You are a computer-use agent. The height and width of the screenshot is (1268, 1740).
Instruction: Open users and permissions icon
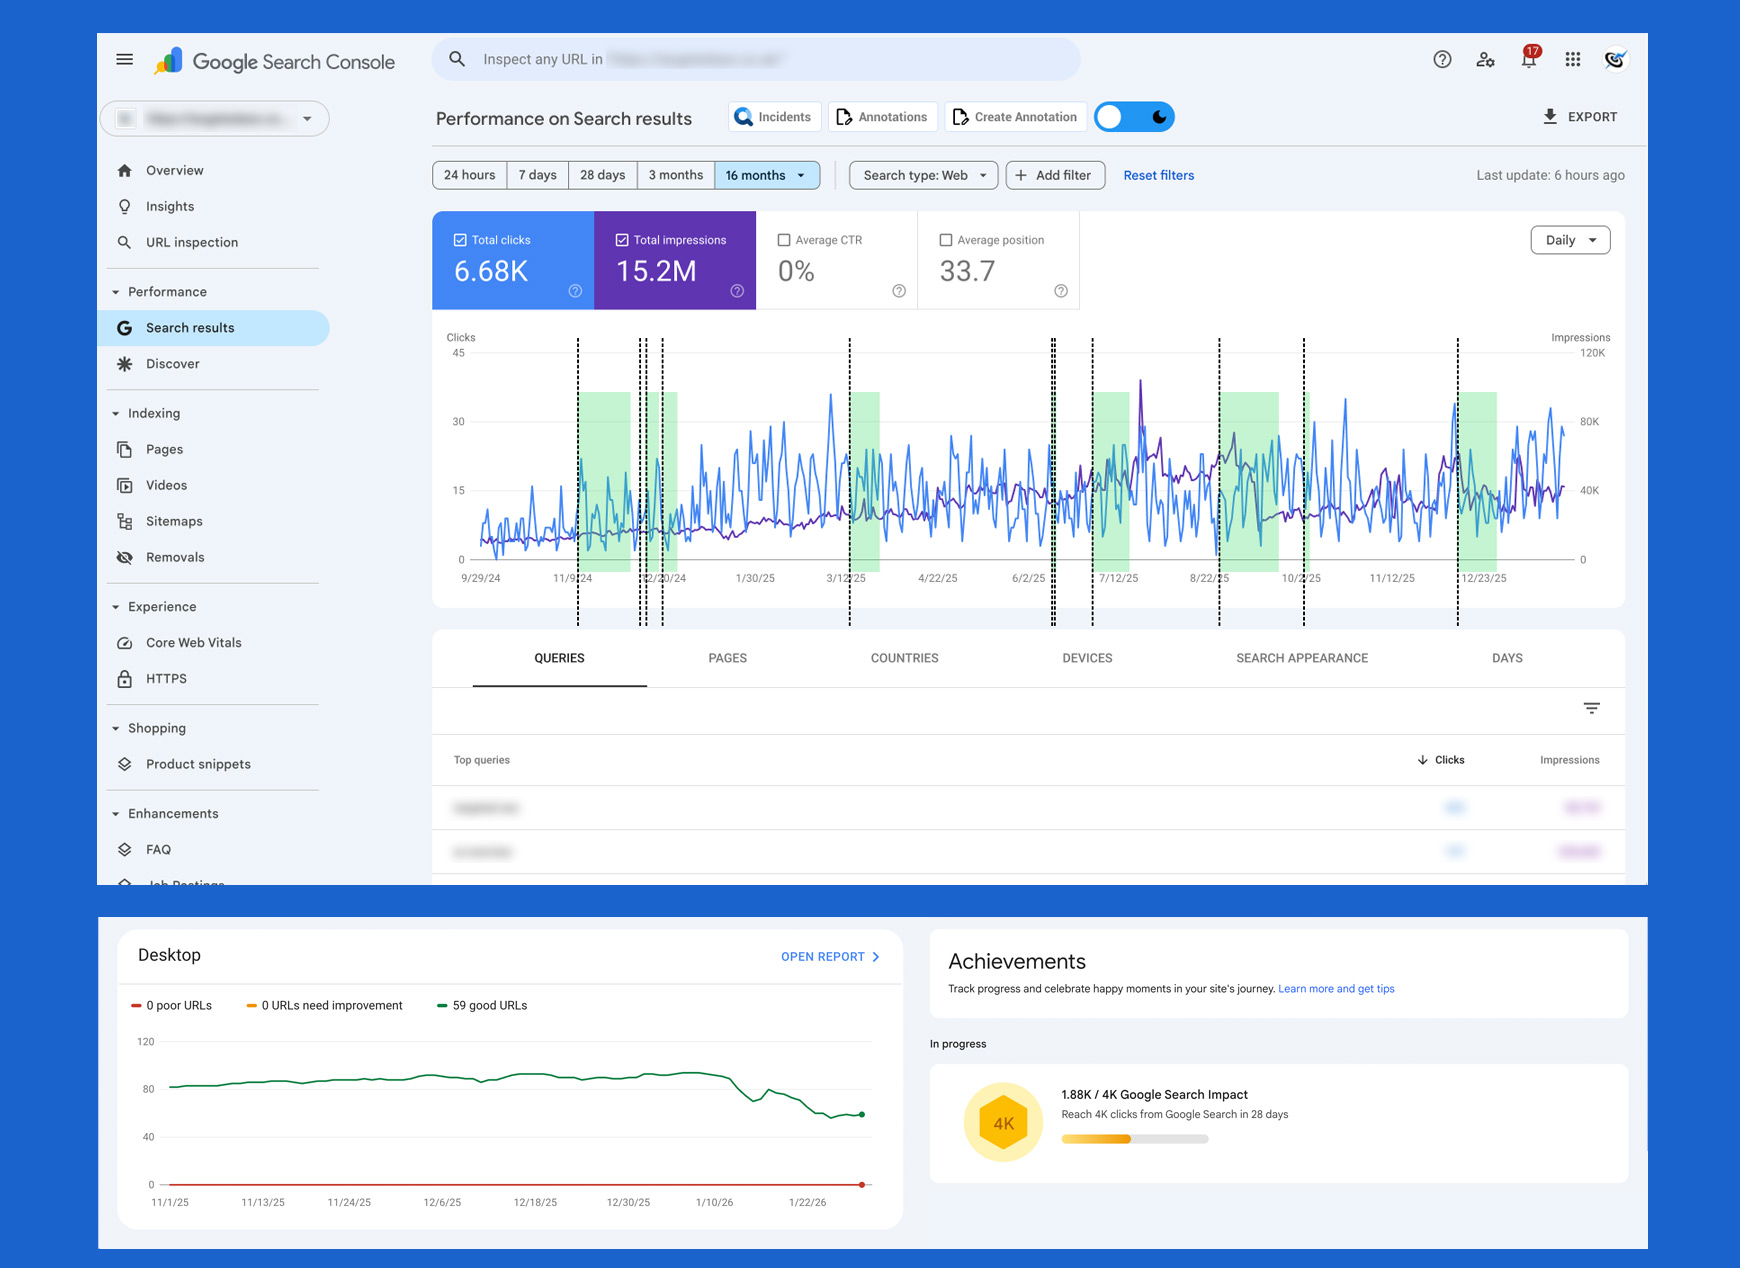1485,60
